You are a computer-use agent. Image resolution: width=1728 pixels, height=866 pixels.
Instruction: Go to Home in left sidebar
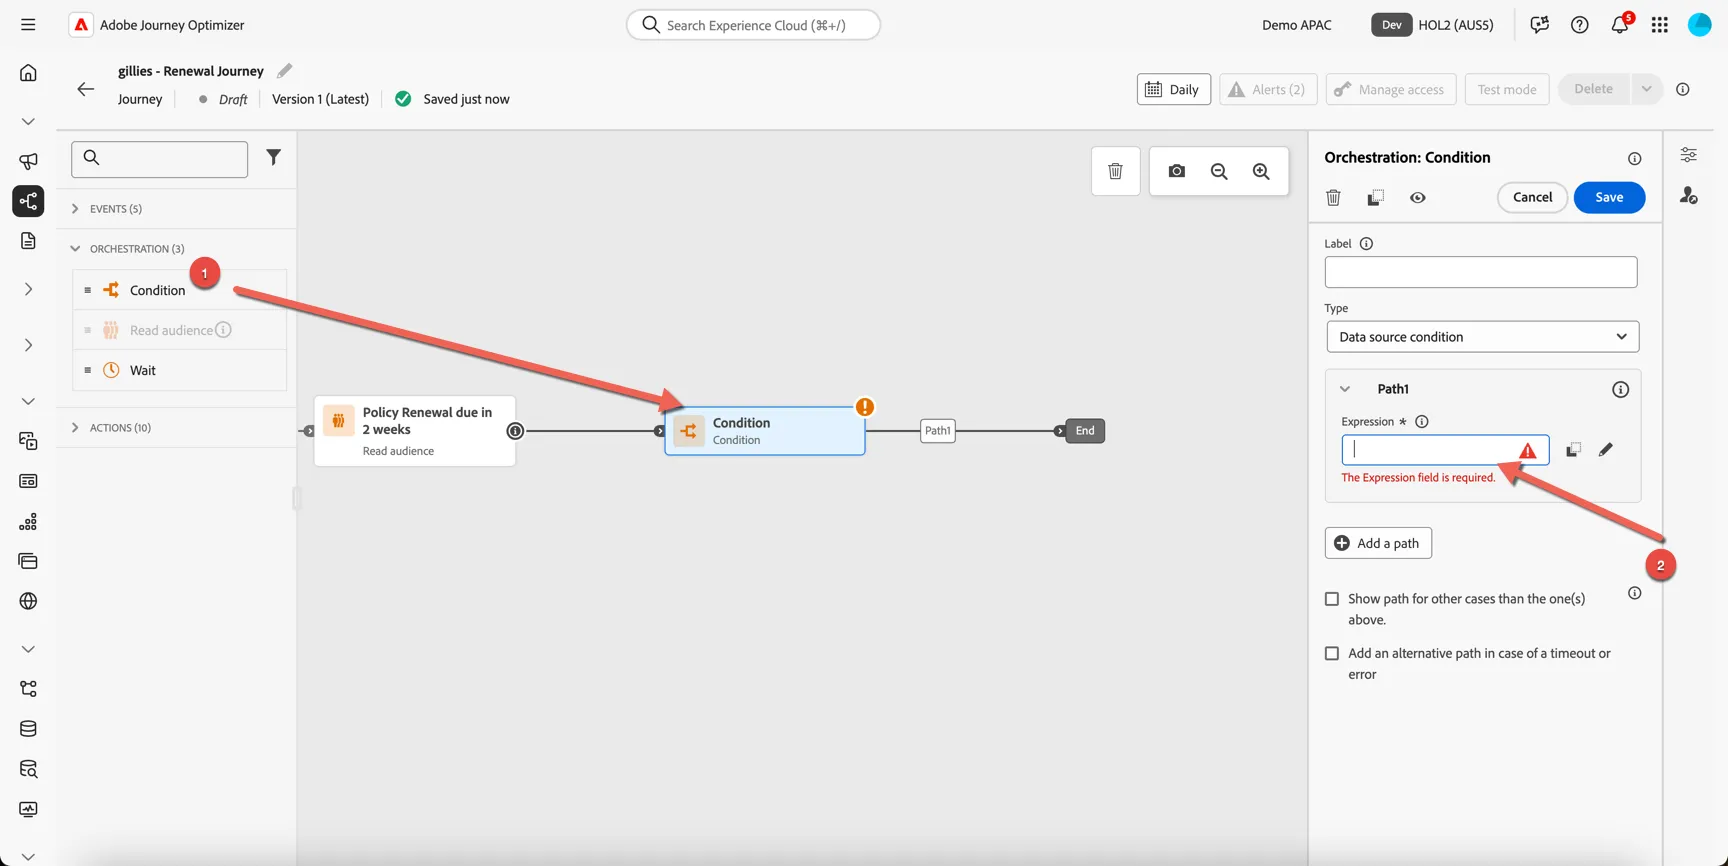point(28,73)
